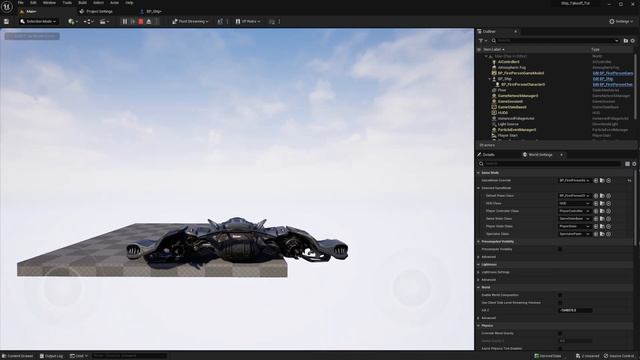This screenshot has height=360, width=640.
Task: Edit the Kill Z value field
Action: [575, 310]
